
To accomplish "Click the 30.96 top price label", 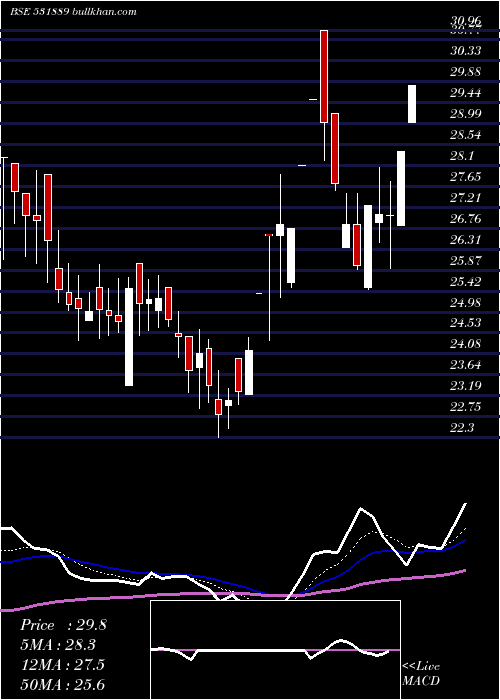I will coord(466,21).
